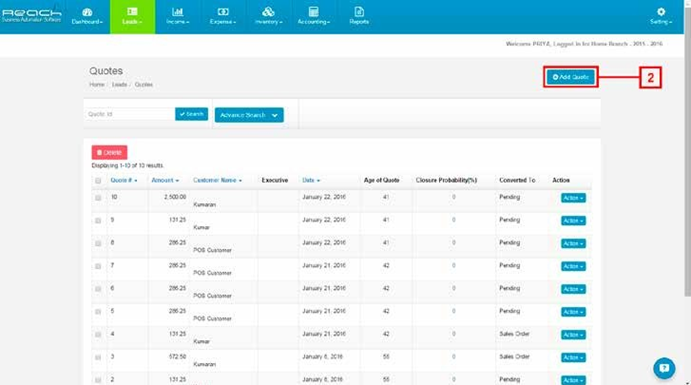Open the Expense money icon menu
This screenshot has width=691, height=385.
223,11
